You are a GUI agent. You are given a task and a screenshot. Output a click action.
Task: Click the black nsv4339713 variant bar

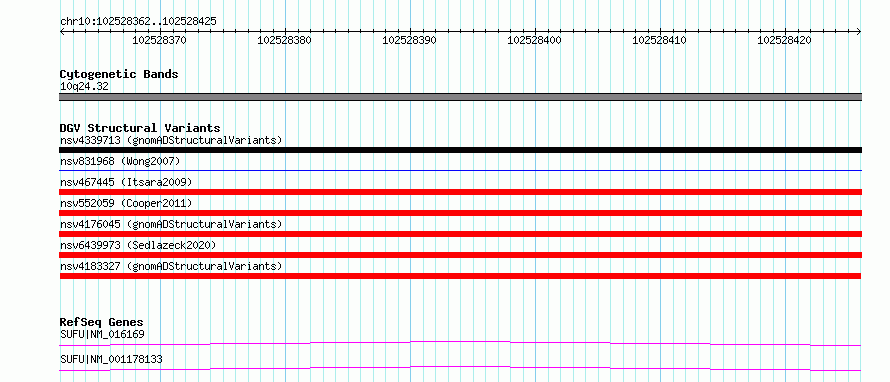click(460, 150)
